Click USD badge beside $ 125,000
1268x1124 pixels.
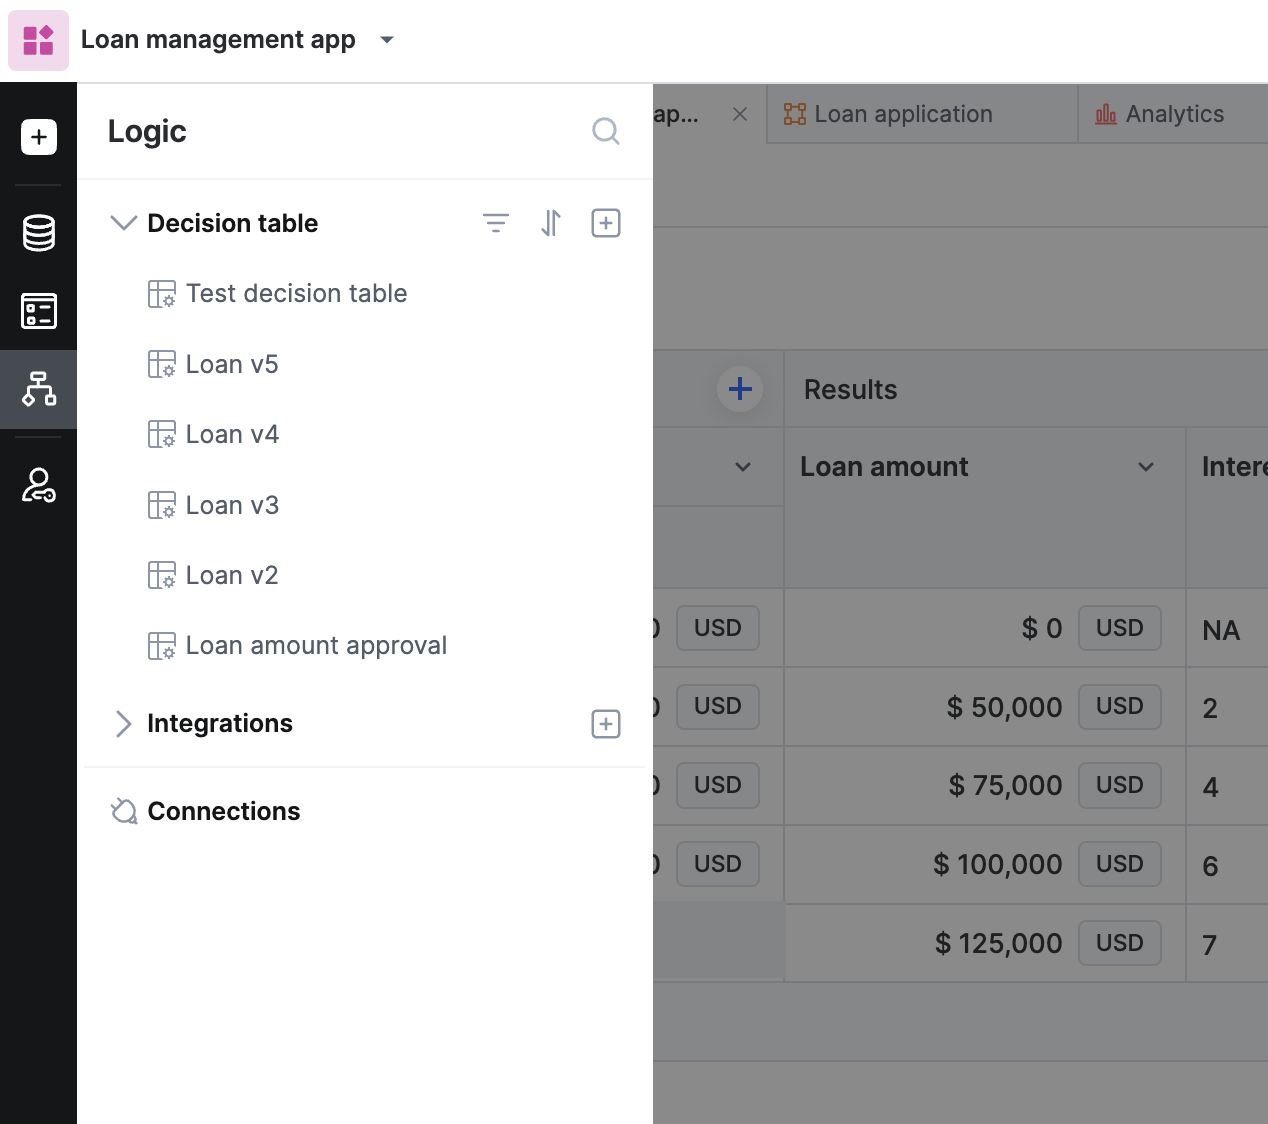1120,943
